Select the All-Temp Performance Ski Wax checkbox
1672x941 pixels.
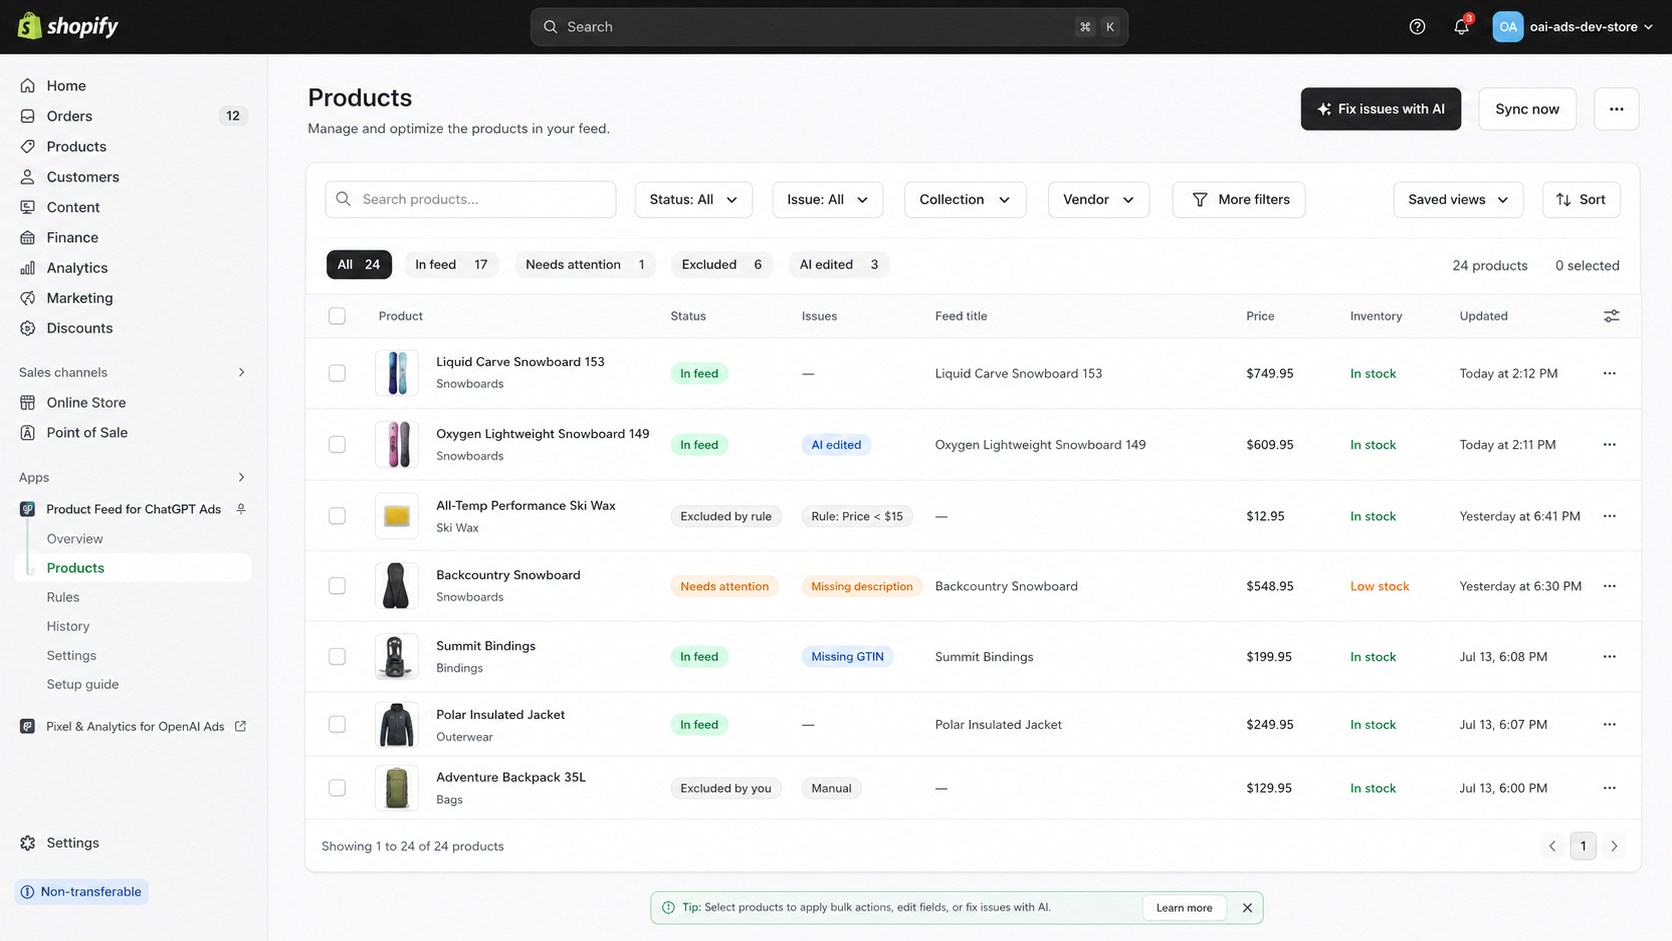(337, 516)
